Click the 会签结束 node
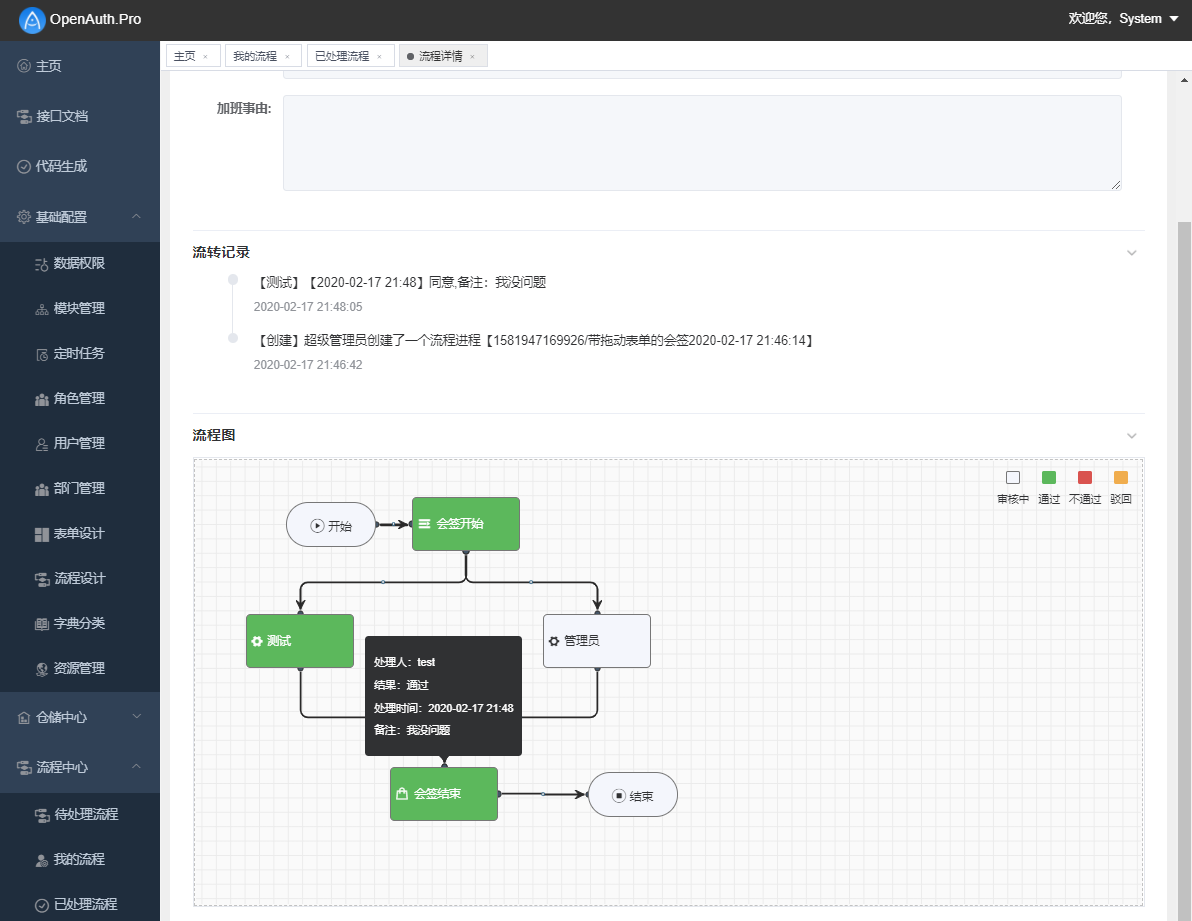Screen dimensions: 1192x921 (x=444, y=793)
